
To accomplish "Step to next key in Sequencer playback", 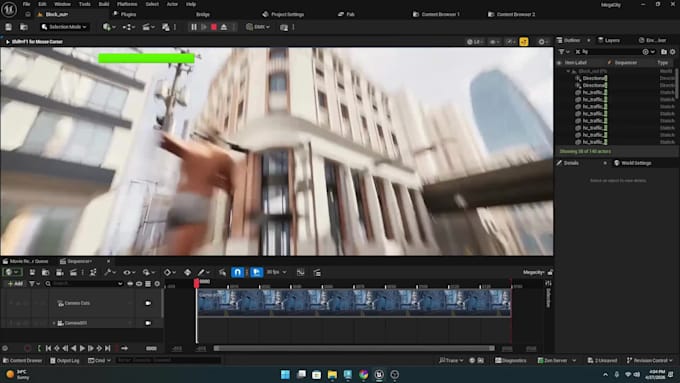I will coord(99,348).
